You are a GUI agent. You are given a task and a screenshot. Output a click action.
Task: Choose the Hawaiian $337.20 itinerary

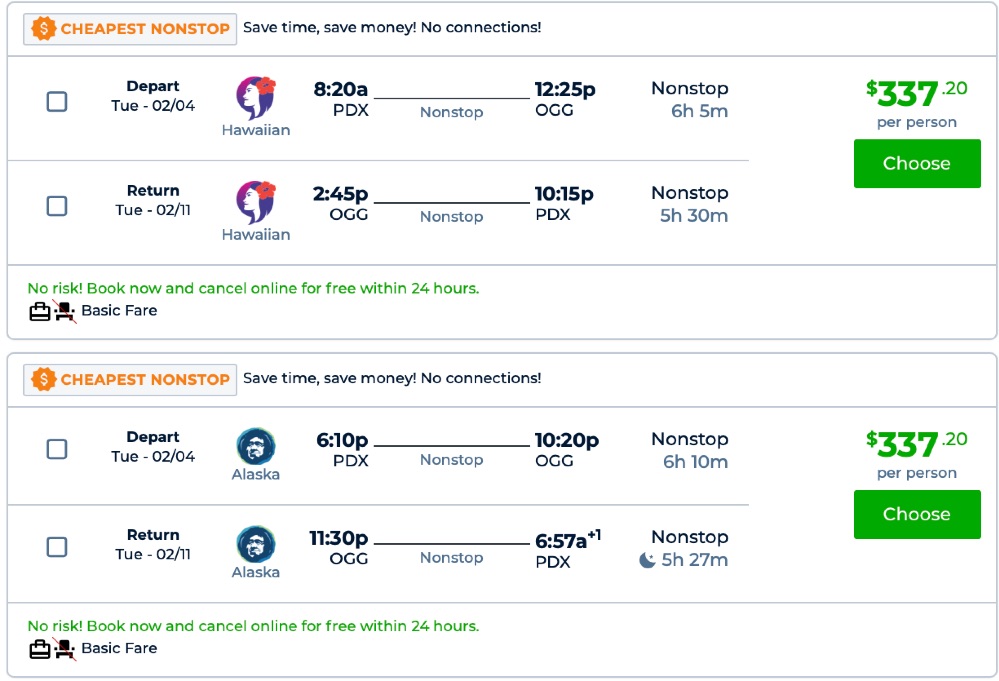pos(916,164)
